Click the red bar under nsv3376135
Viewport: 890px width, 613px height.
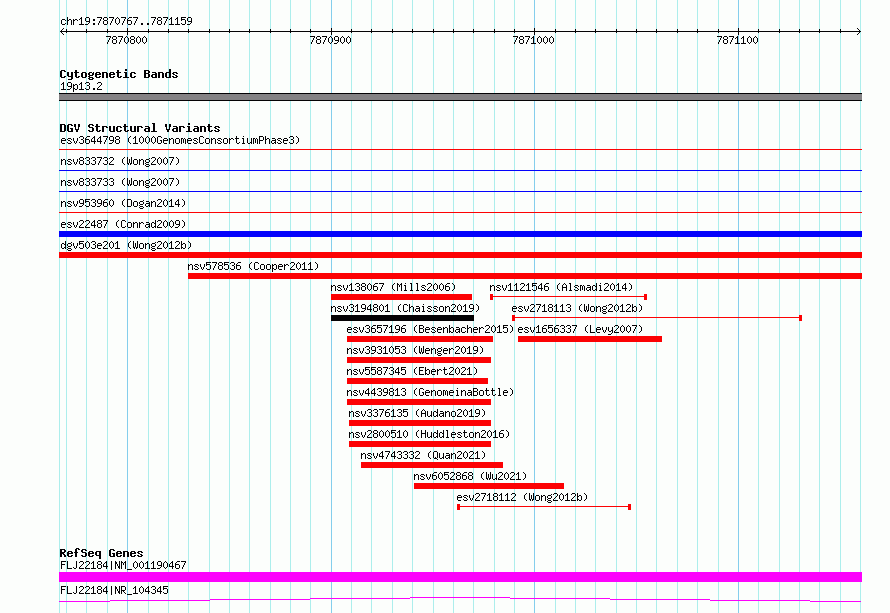420,423
